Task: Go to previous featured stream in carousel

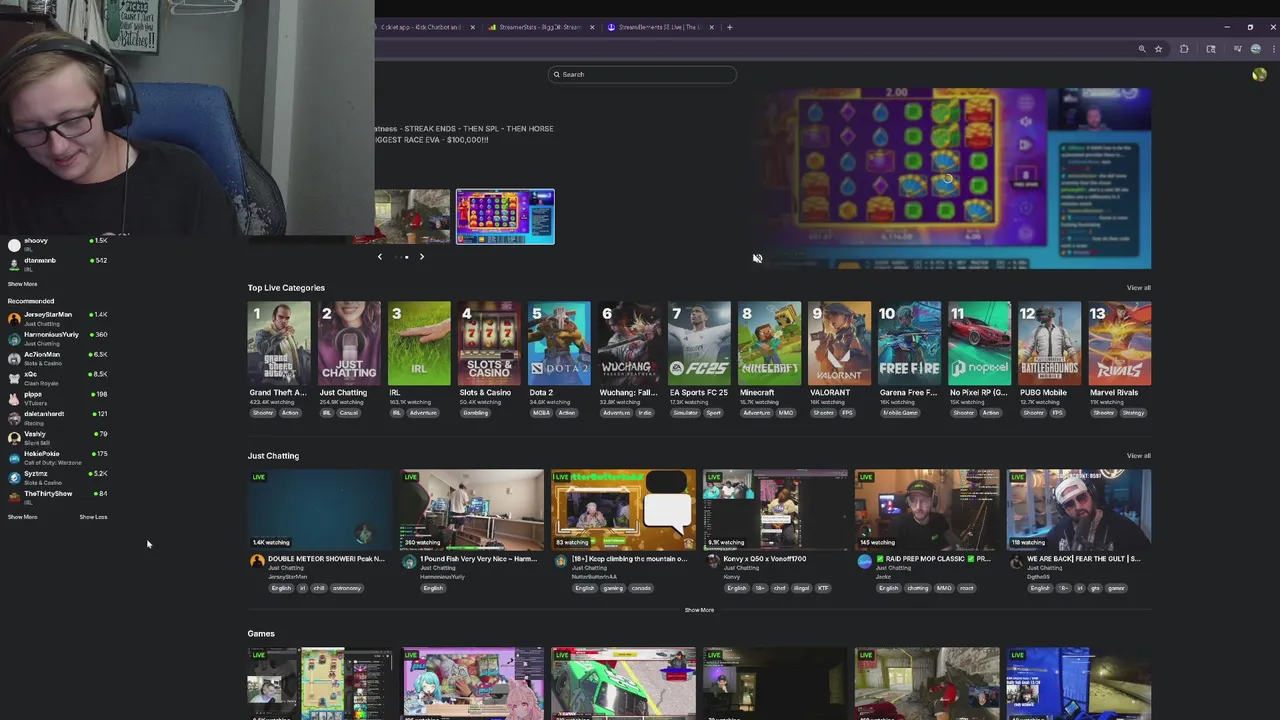Action: 379,257
